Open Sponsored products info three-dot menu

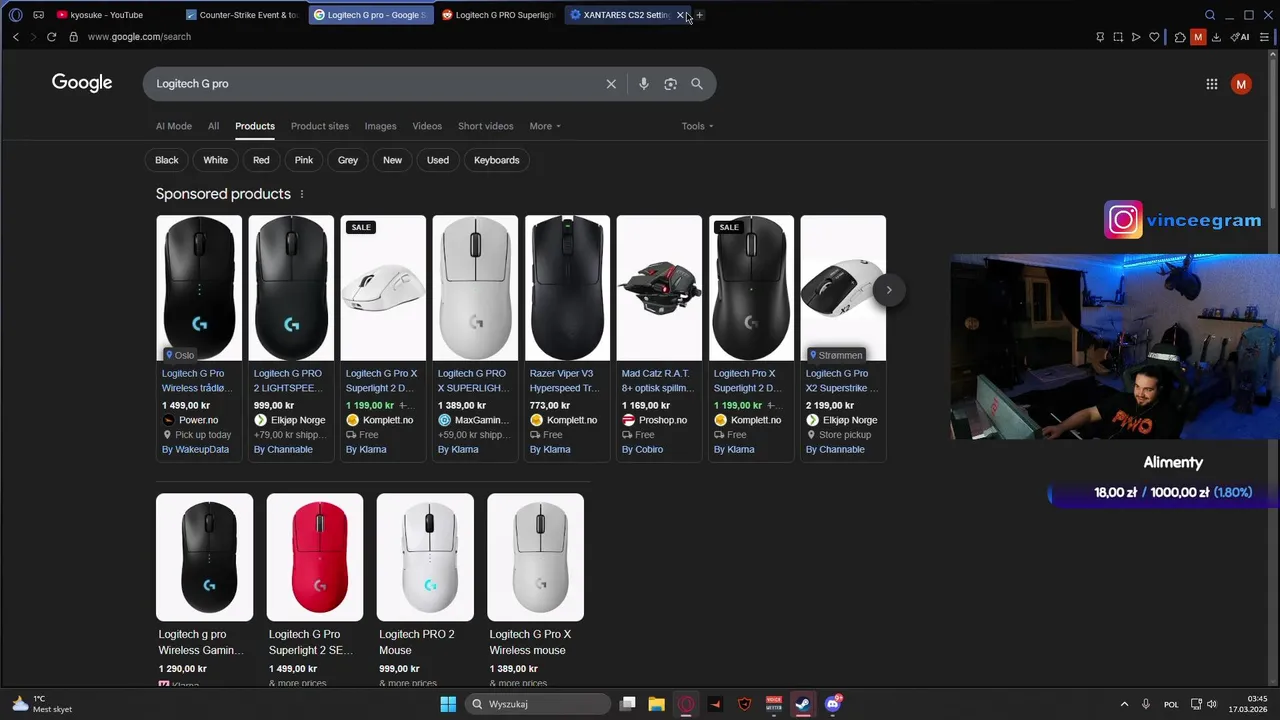click(x=301, y=194)
